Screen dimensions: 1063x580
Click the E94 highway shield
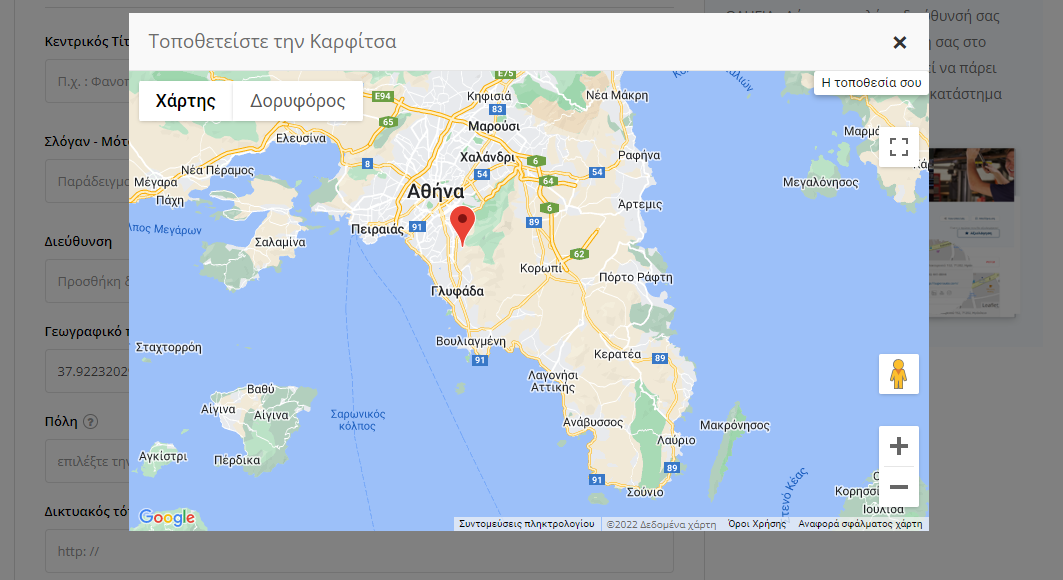[x=383, y=96]
